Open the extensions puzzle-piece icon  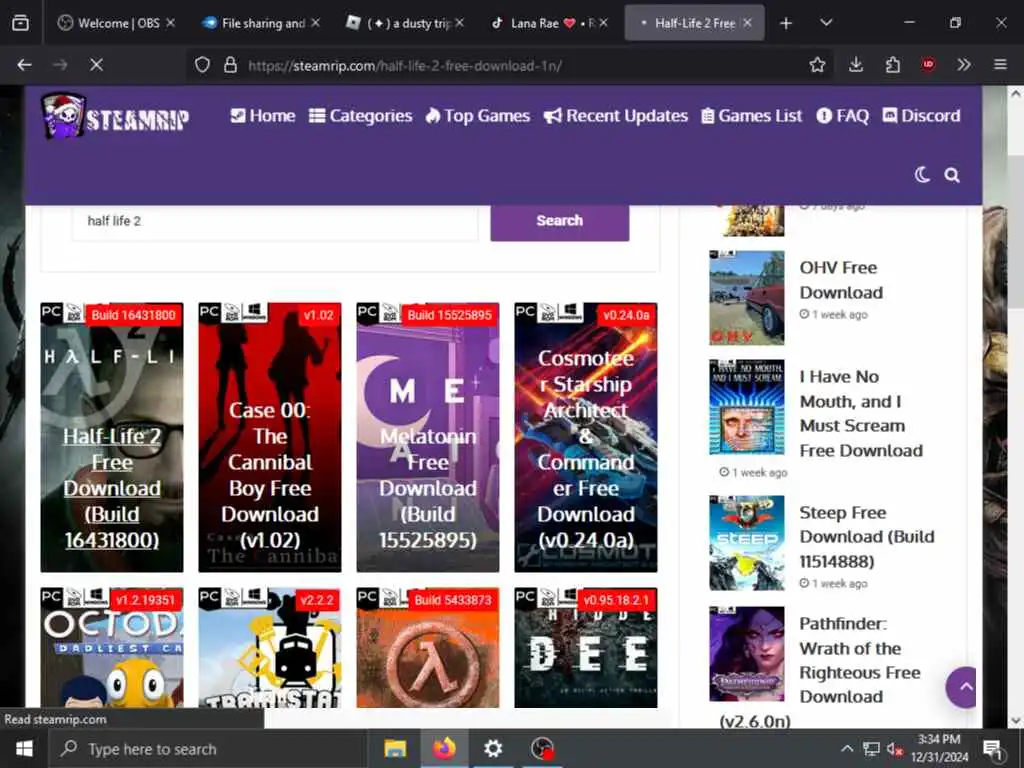click(892, 65)
